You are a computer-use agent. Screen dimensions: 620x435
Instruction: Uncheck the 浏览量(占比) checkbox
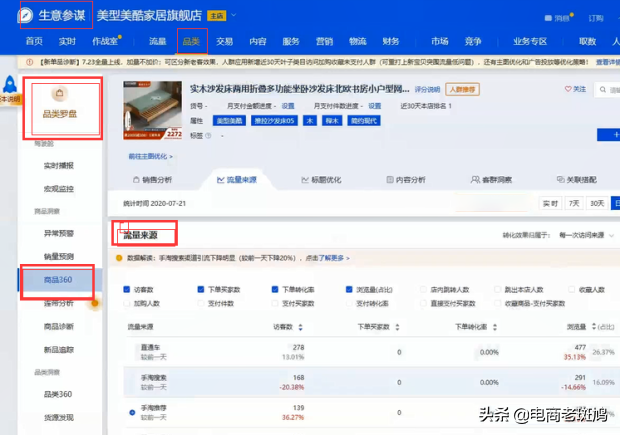pos(349,289)
